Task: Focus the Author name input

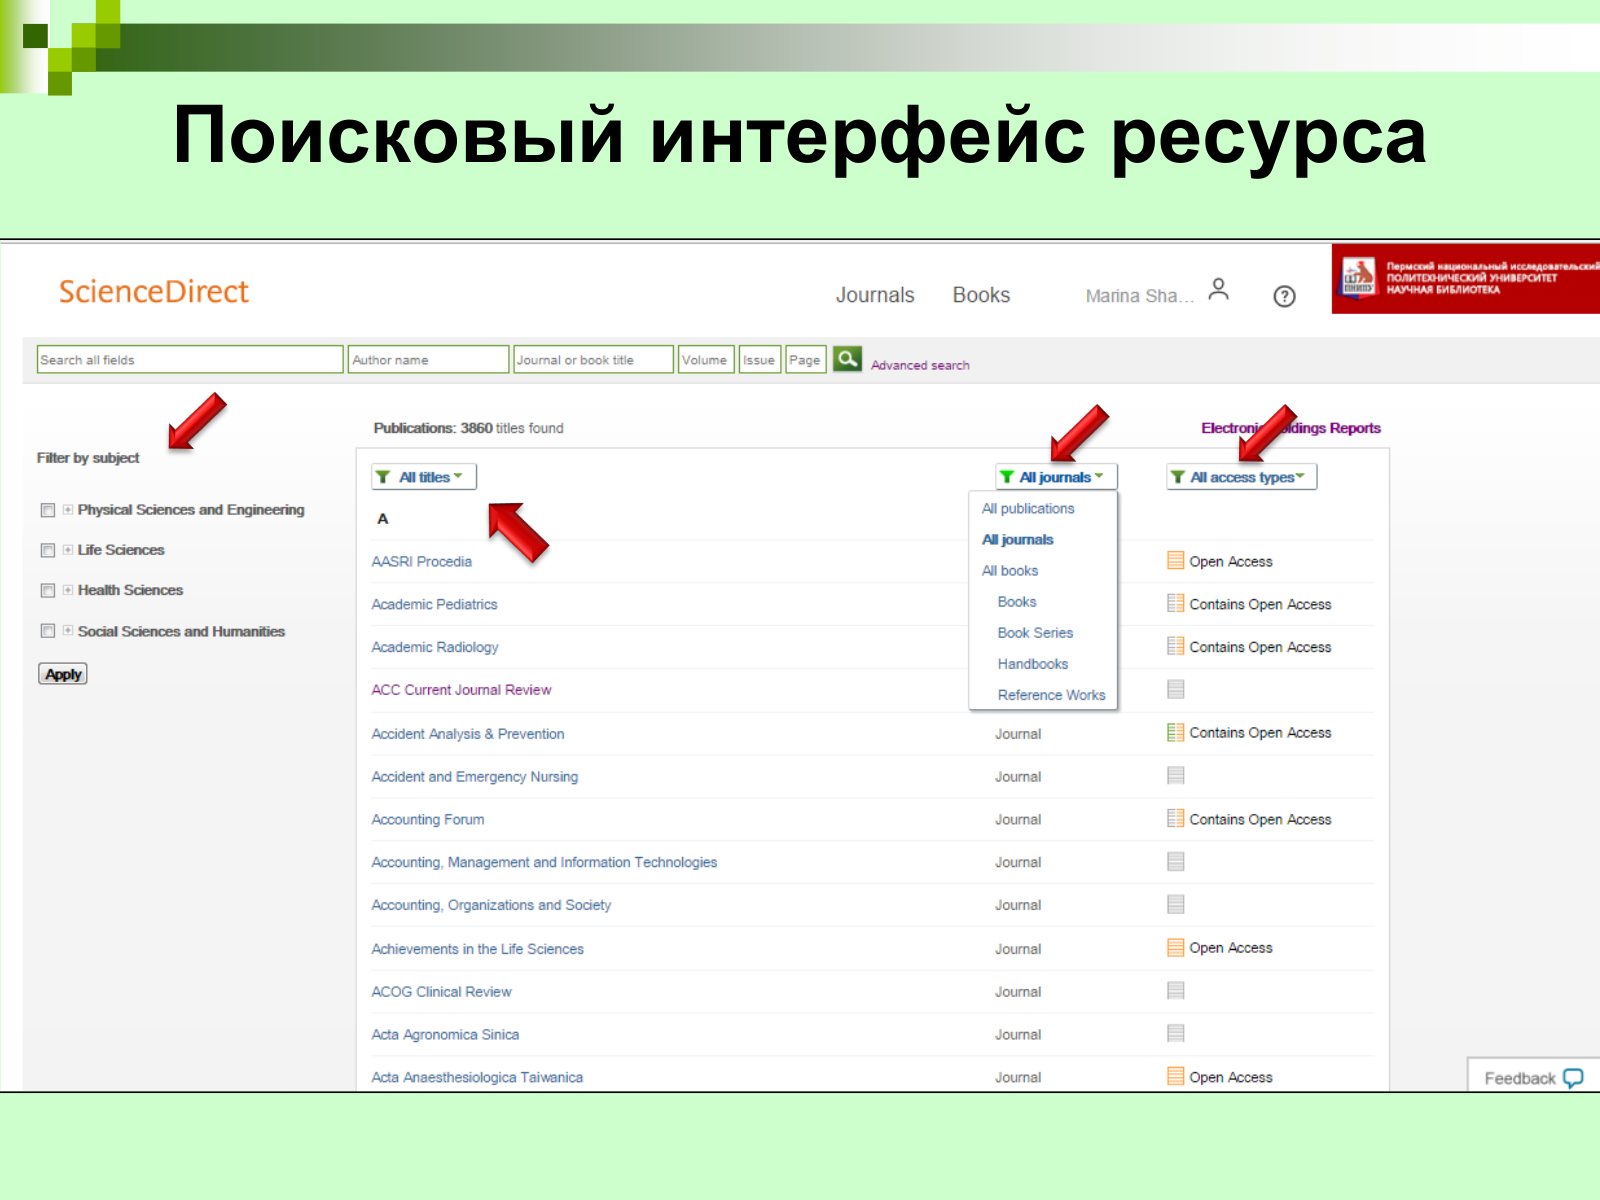Action: click(428, 359)
